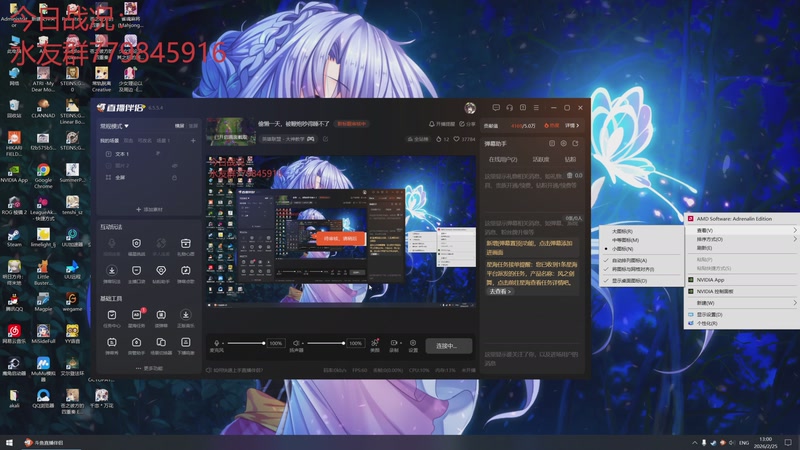
Task: Switch to 钻粉 tab in 弹幕助手
Action: click(570, 159)
